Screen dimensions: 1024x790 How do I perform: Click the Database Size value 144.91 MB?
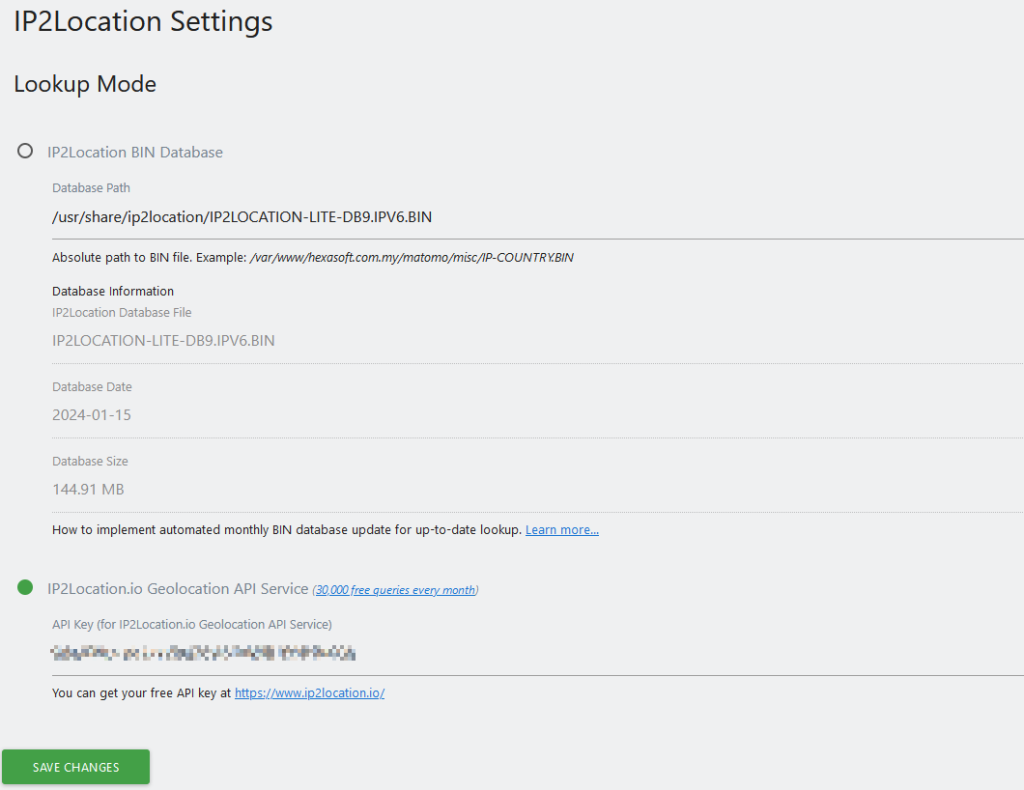click(x=88, y=489)
